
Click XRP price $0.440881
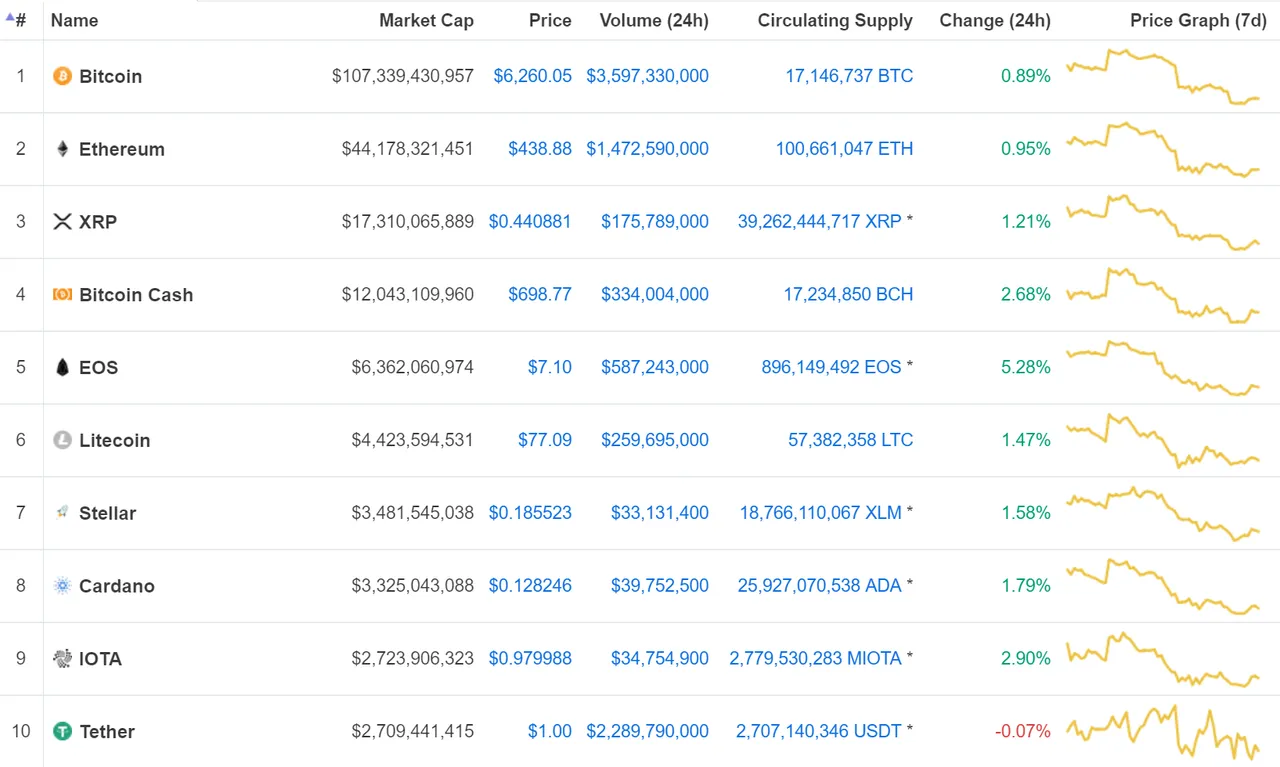(530, 222)
